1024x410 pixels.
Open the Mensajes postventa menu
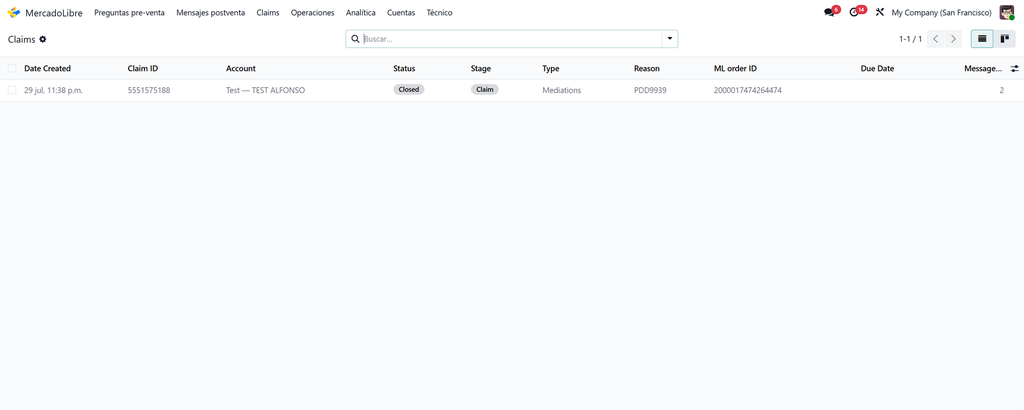pyautogui.click(x=210, y=12)
